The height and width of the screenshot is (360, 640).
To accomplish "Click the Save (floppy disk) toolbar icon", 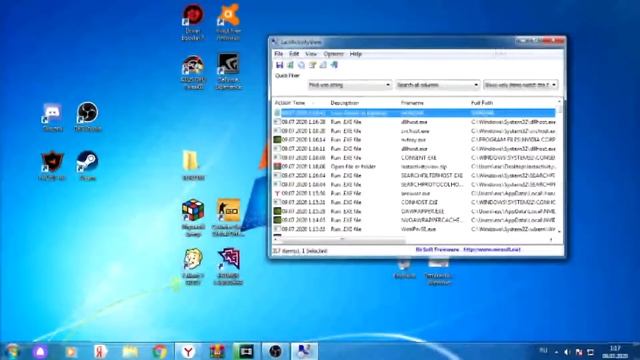I will point(280,65).
